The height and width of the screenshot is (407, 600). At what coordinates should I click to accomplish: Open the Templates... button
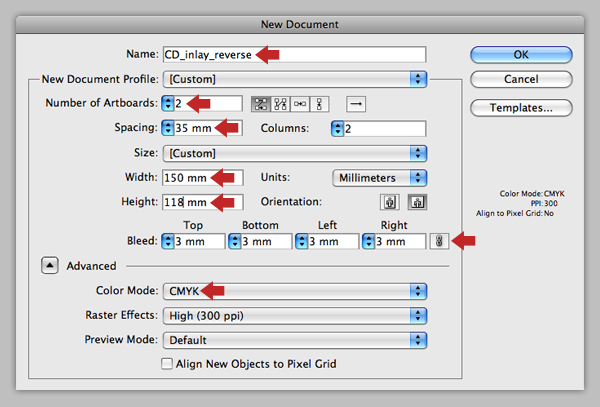(521, 108)
